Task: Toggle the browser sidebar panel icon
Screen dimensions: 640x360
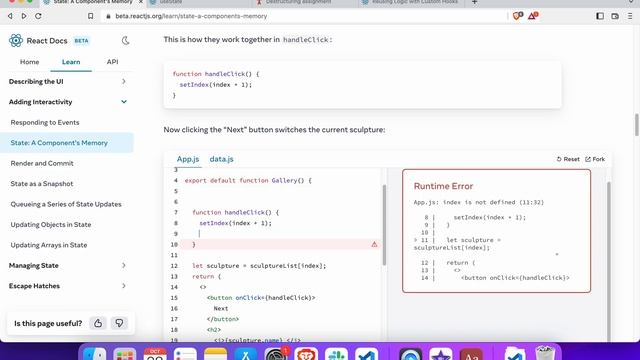Action: [x=600, y=16]
